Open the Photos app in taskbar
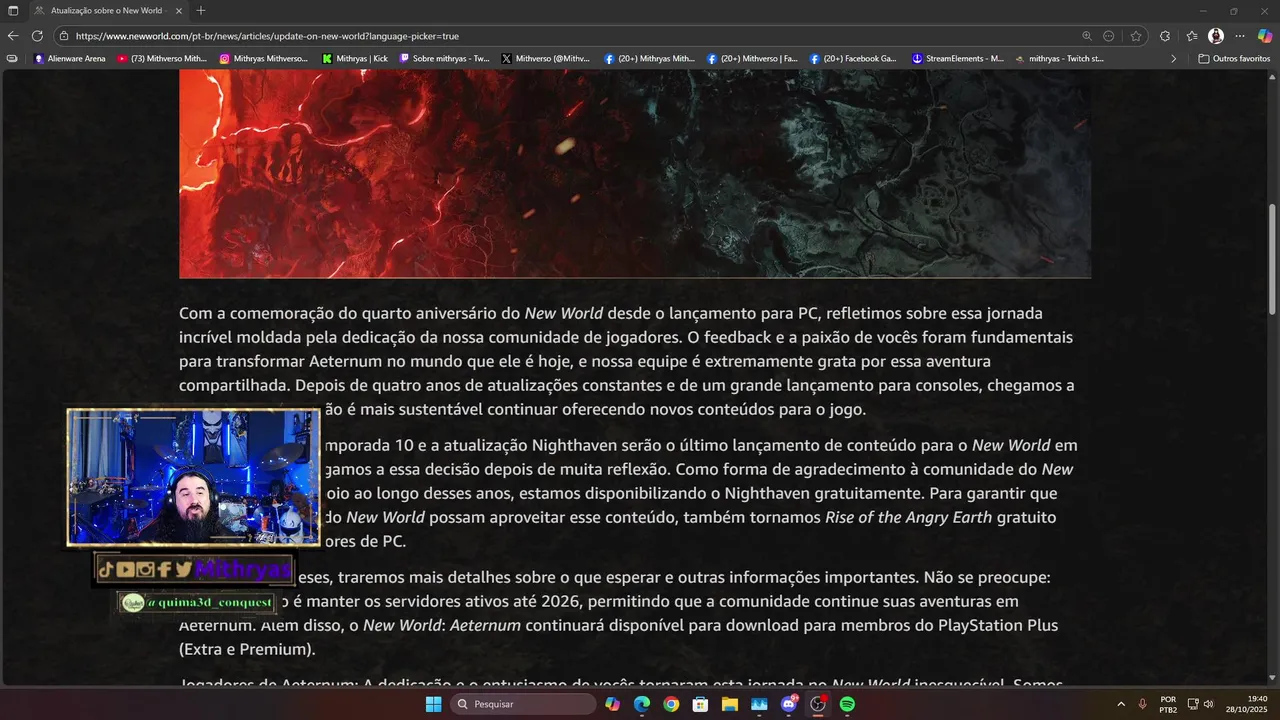Viewport: 1280px width, 720px height. click(x=759, y=704)
